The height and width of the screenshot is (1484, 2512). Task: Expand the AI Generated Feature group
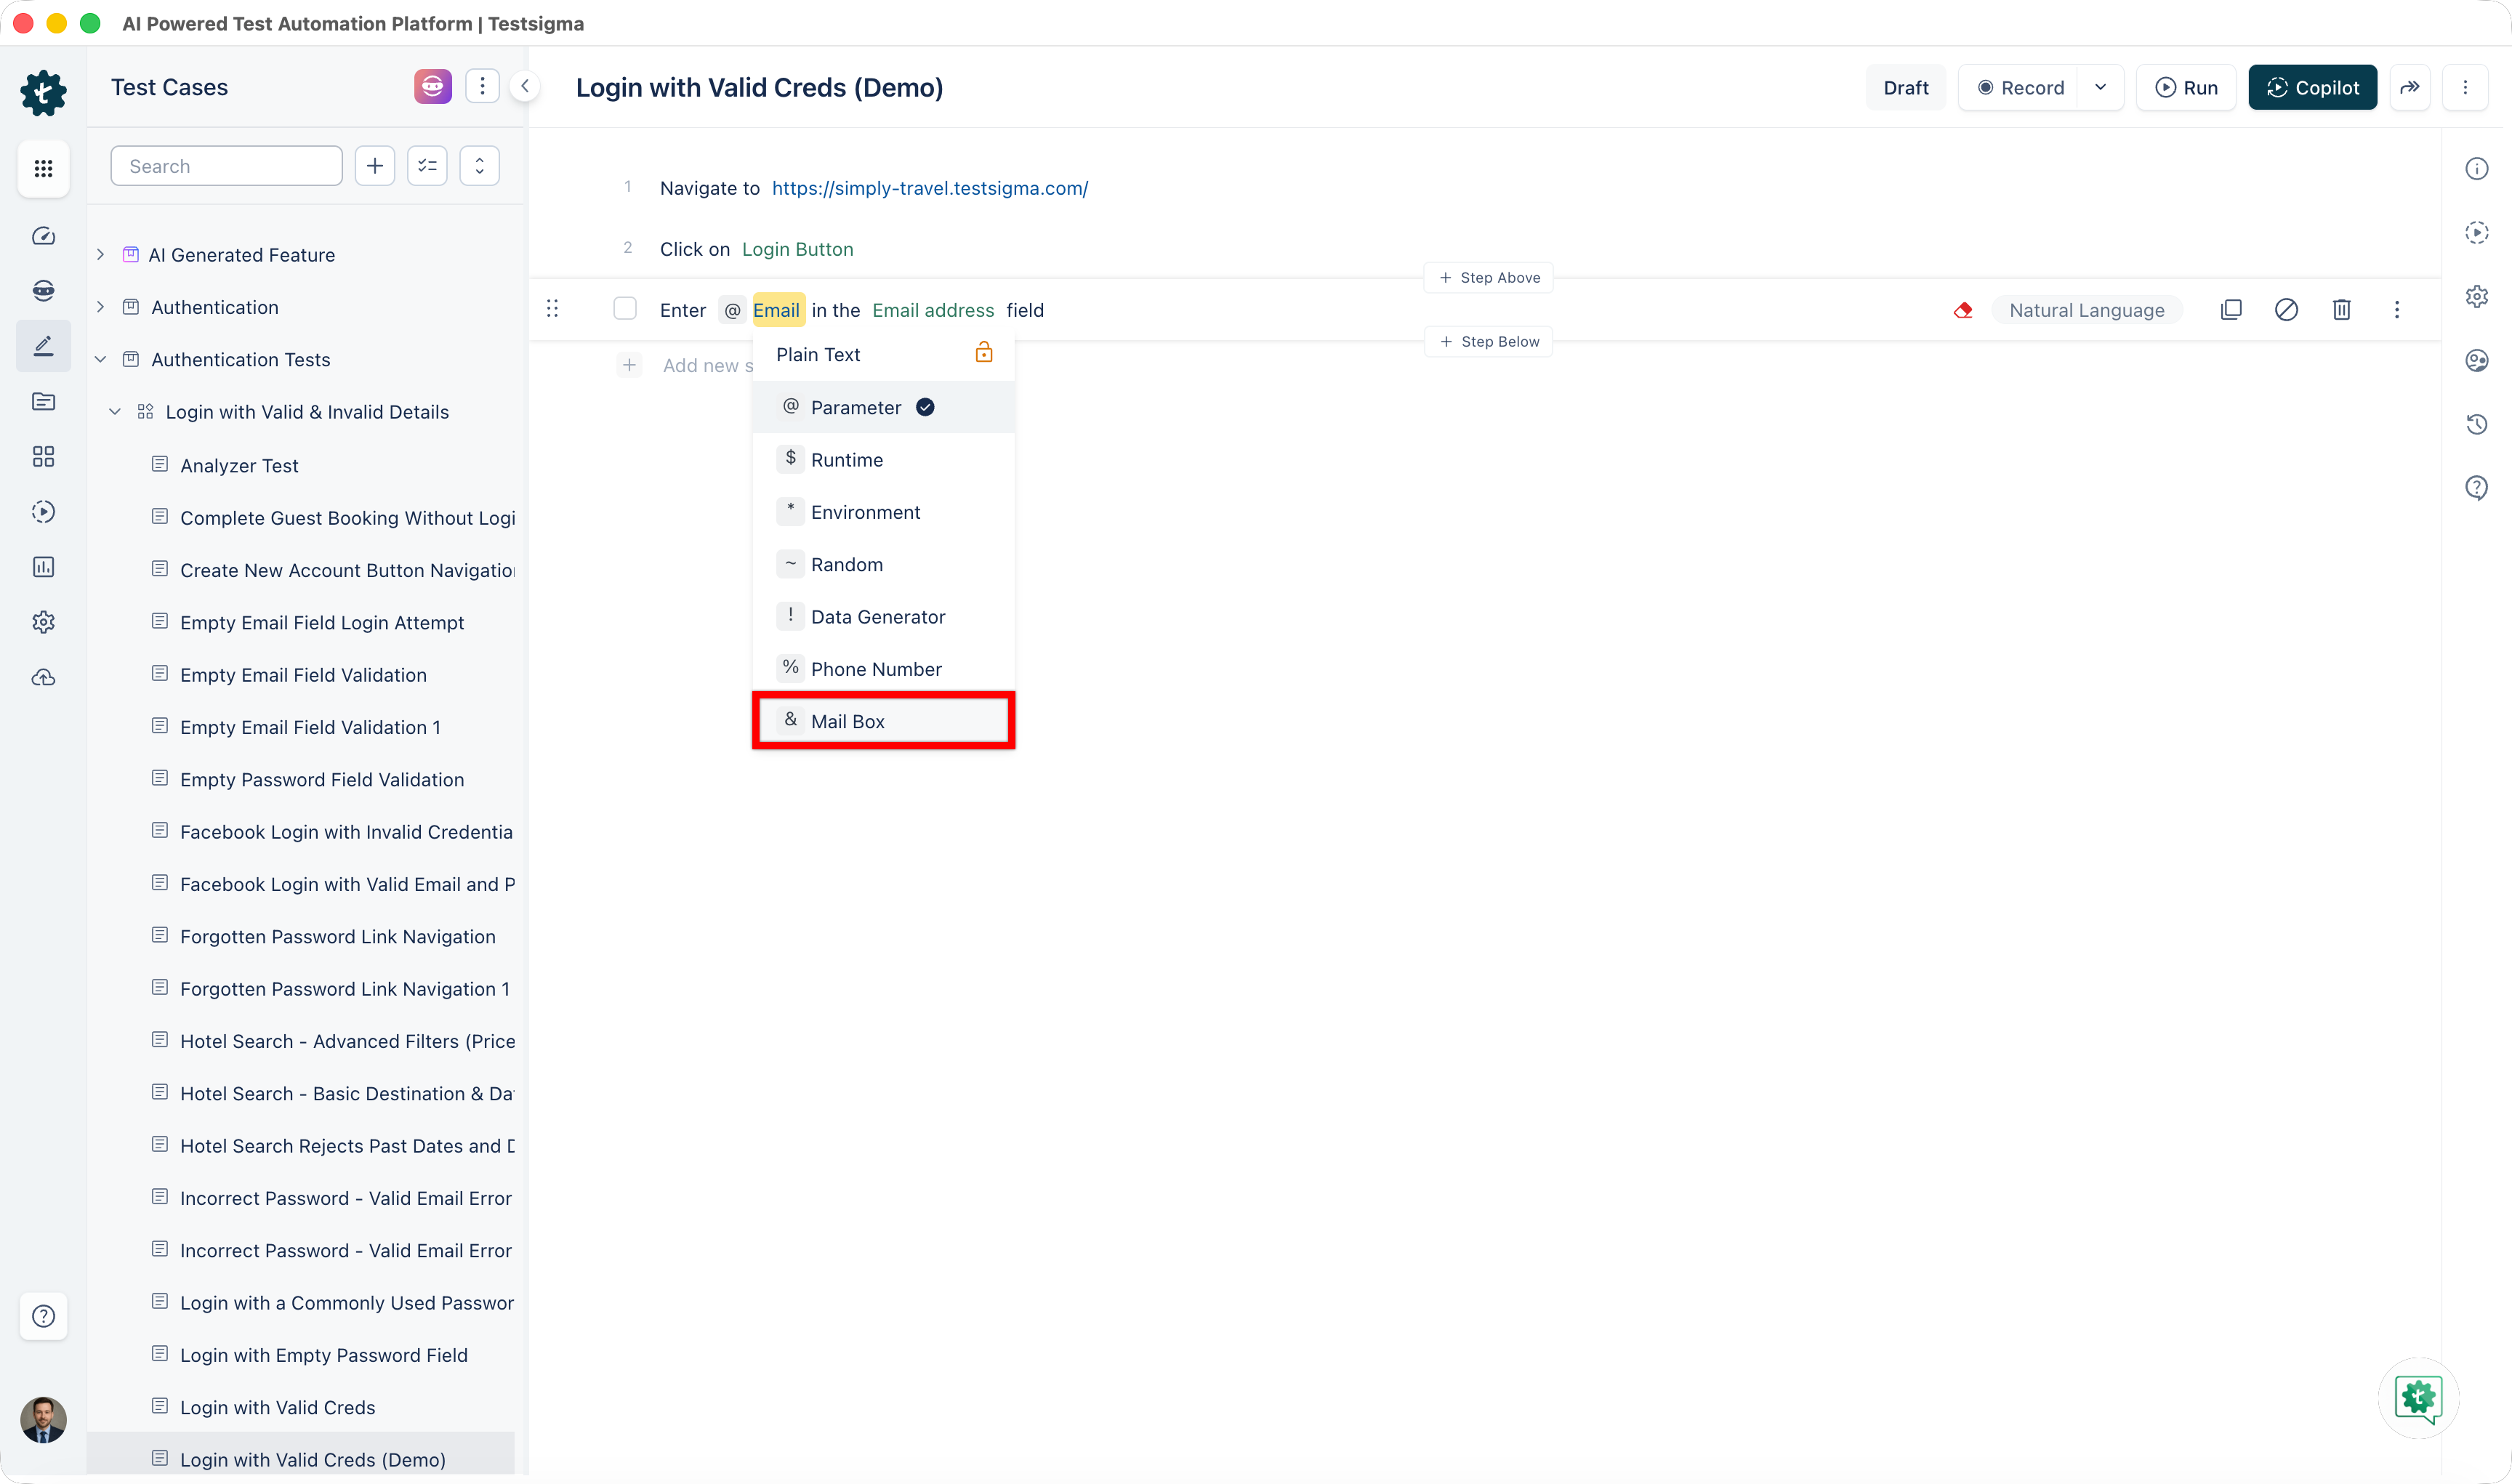coord(100,254)
